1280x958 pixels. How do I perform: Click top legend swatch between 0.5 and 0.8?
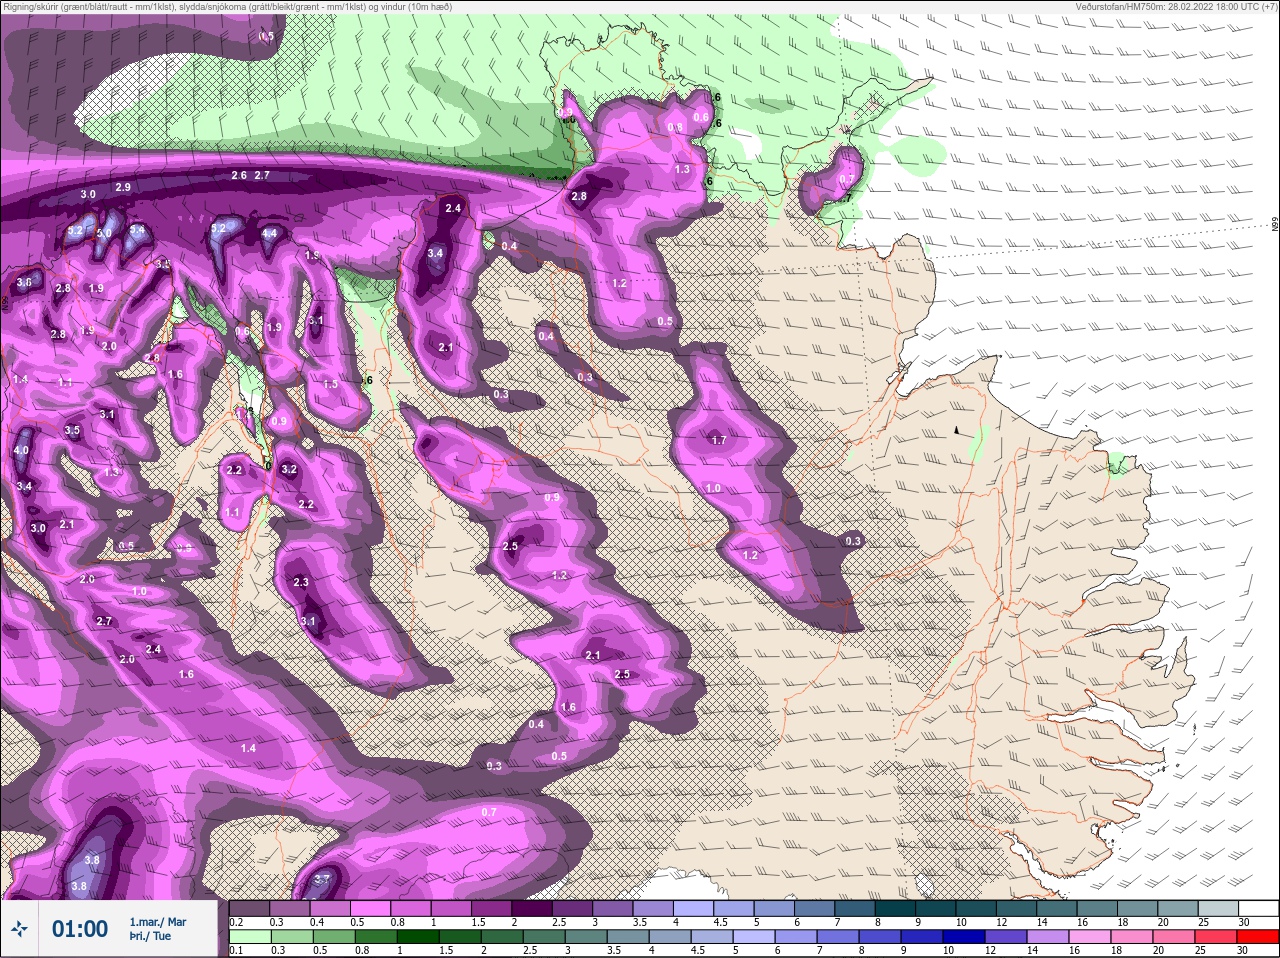[x=371, y=908]
